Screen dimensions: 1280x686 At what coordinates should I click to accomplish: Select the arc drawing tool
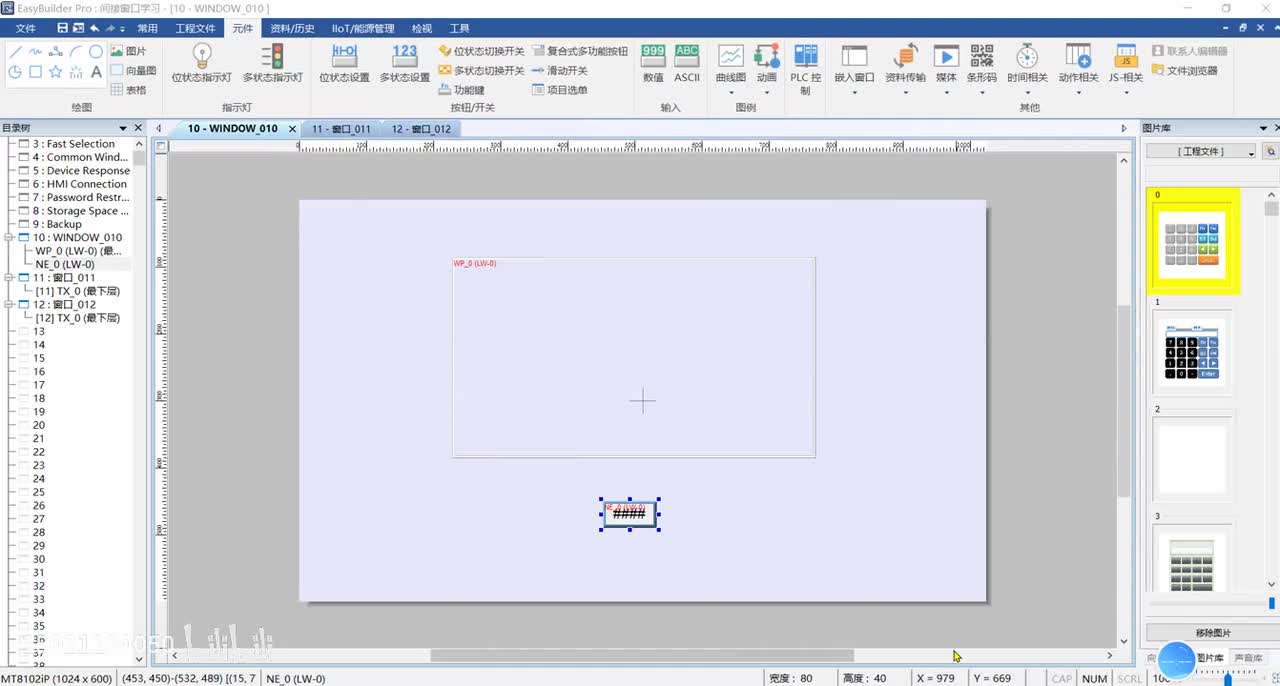(x=76, y=51)
